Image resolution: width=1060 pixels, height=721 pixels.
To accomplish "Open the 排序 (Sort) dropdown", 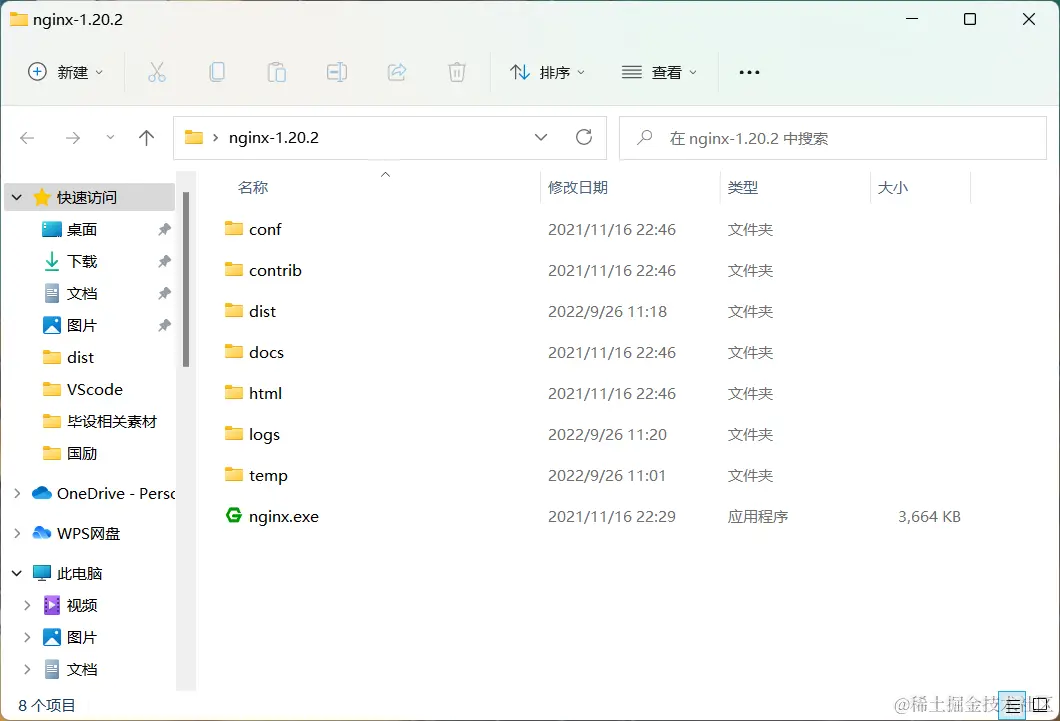I will tap(547, 72).
